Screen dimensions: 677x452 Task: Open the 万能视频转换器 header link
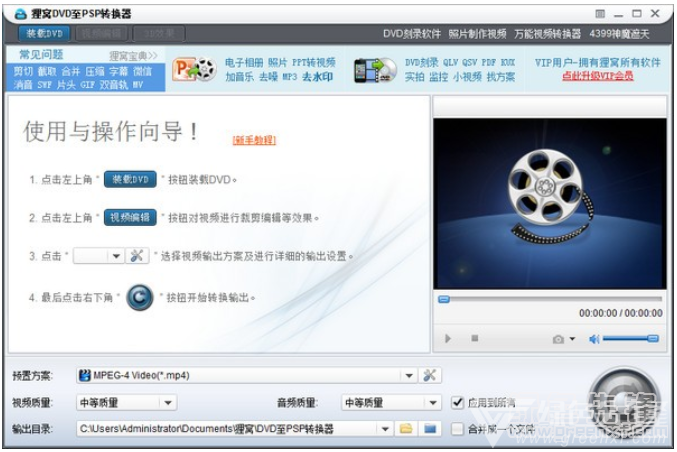tap(547, 34)
